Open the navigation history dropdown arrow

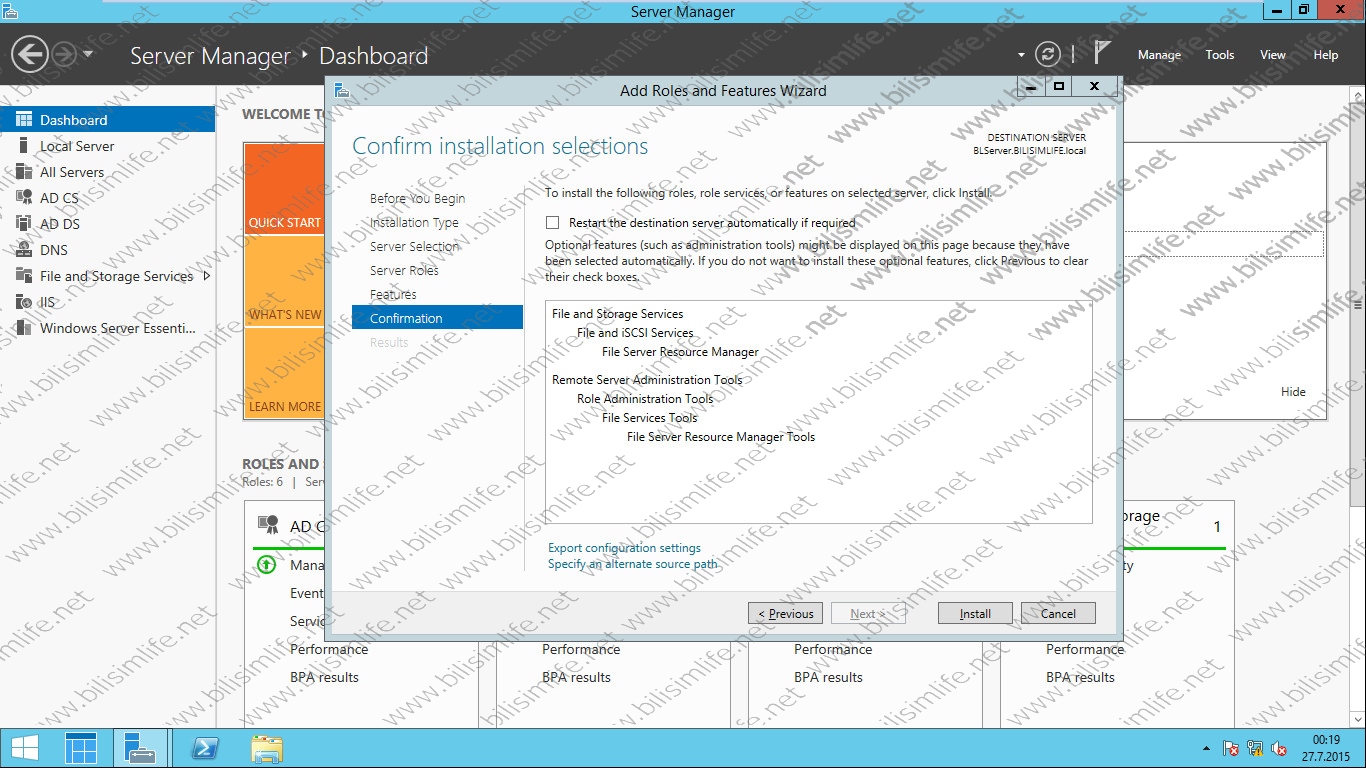pos(88,54)
